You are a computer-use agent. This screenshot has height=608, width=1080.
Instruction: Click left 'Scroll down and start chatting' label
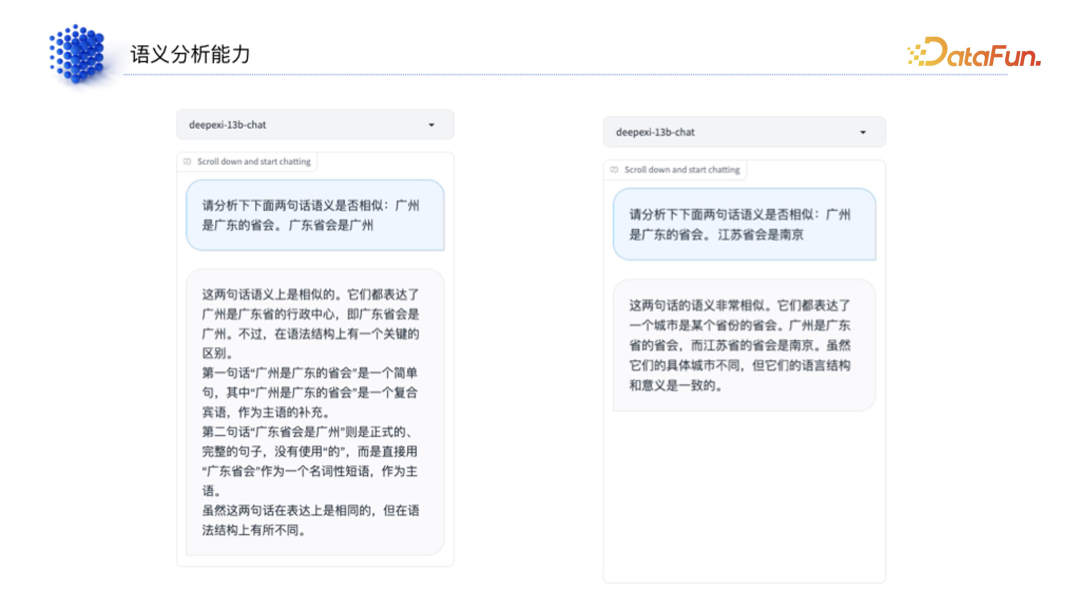(253, 162)
